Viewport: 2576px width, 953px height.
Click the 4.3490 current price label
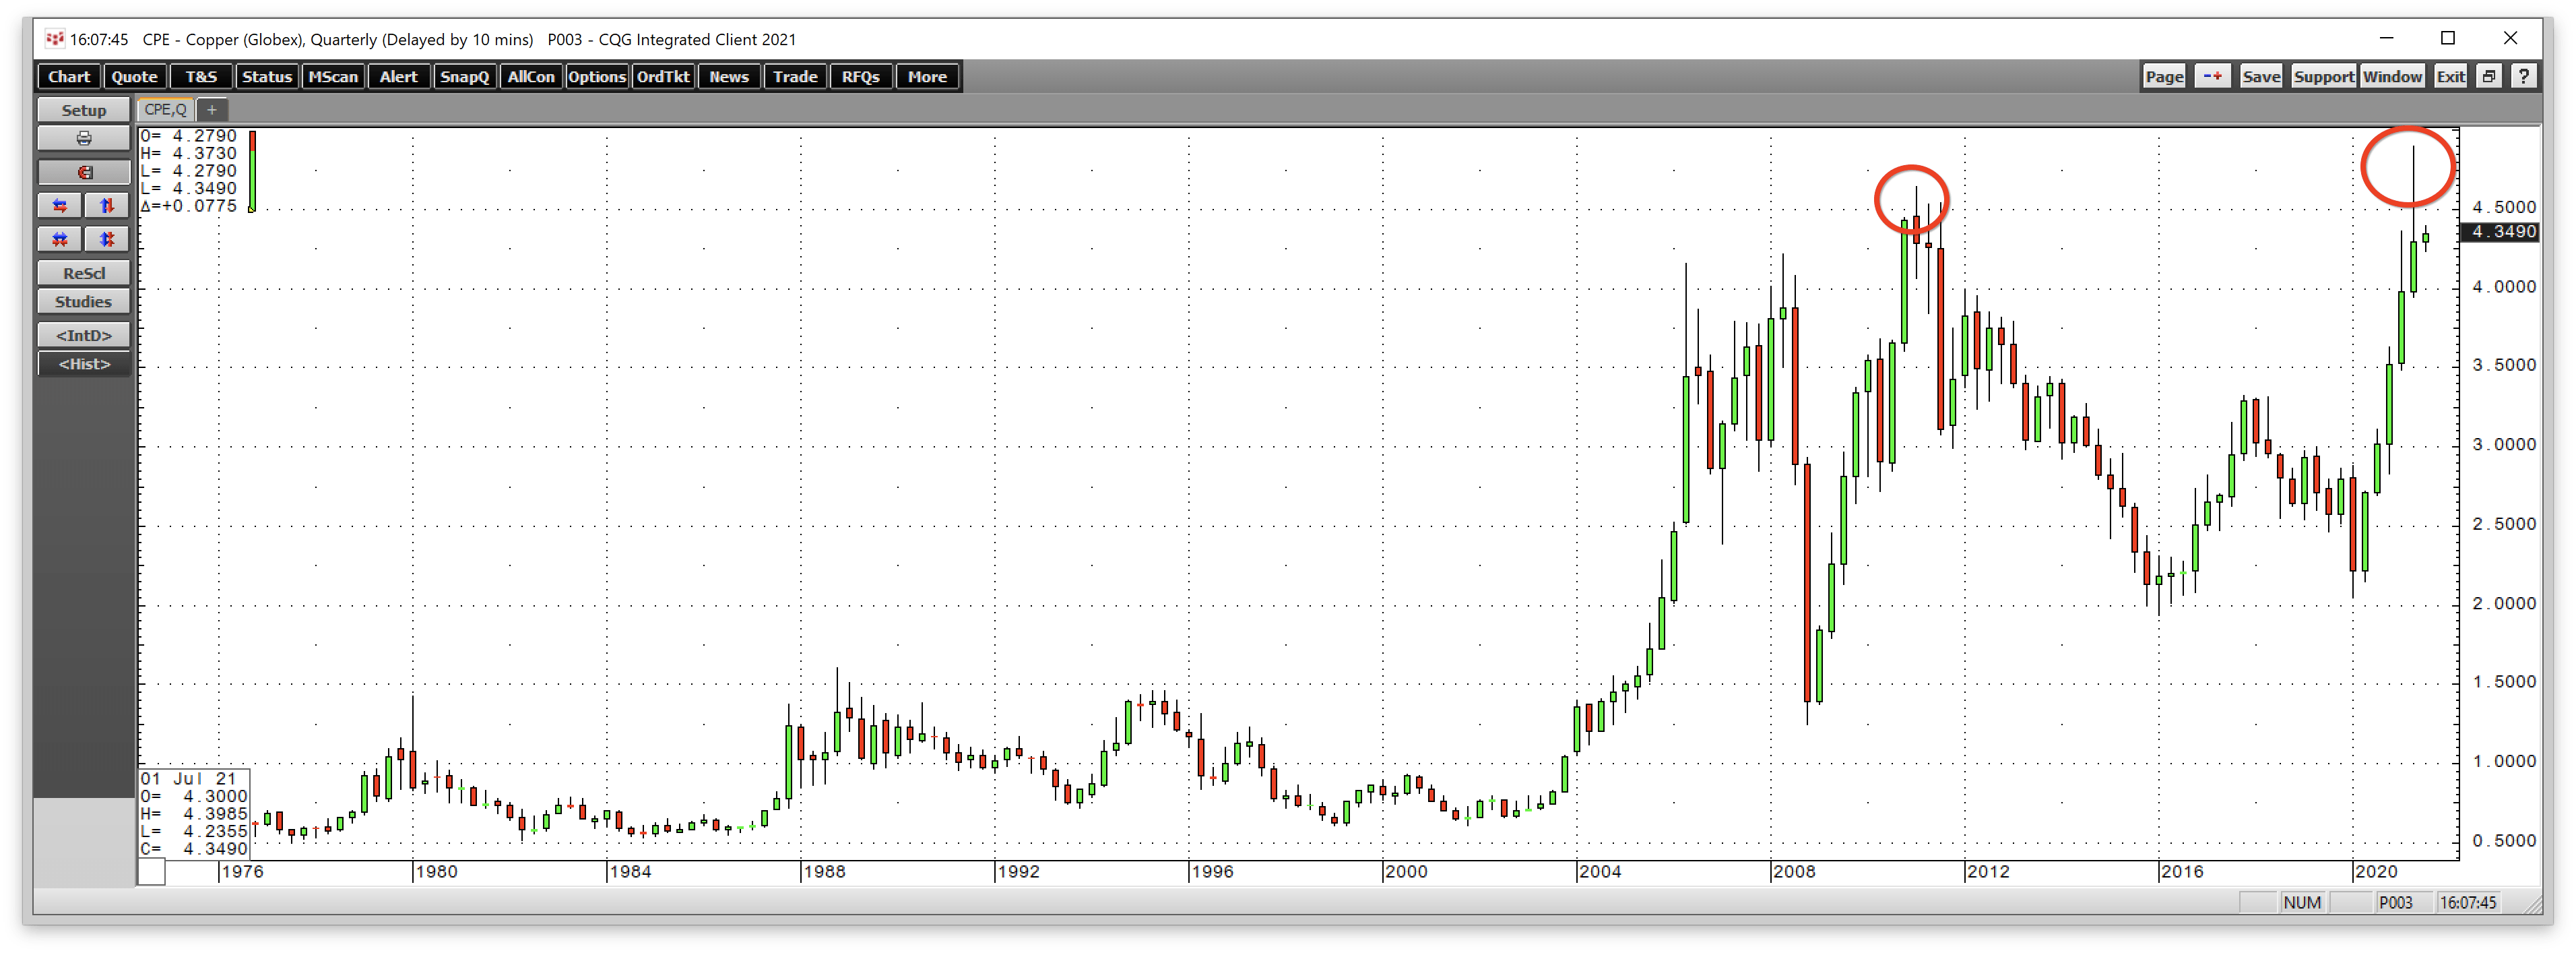pyautogui.click(x=2499, y=231)
